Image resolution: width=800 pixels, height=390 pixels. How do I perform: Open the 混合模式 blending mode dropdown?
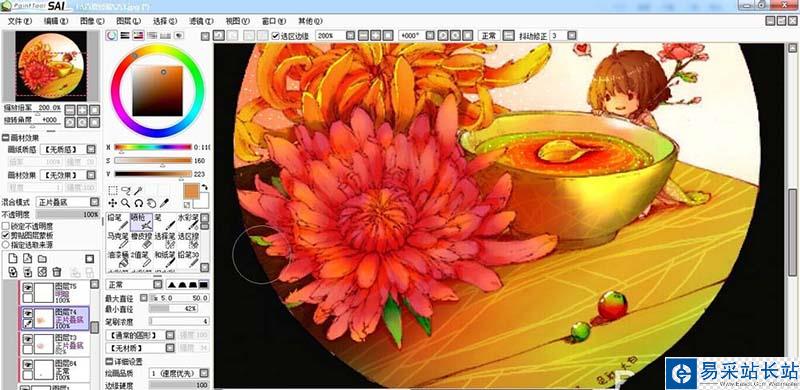(x=94, y=202)
